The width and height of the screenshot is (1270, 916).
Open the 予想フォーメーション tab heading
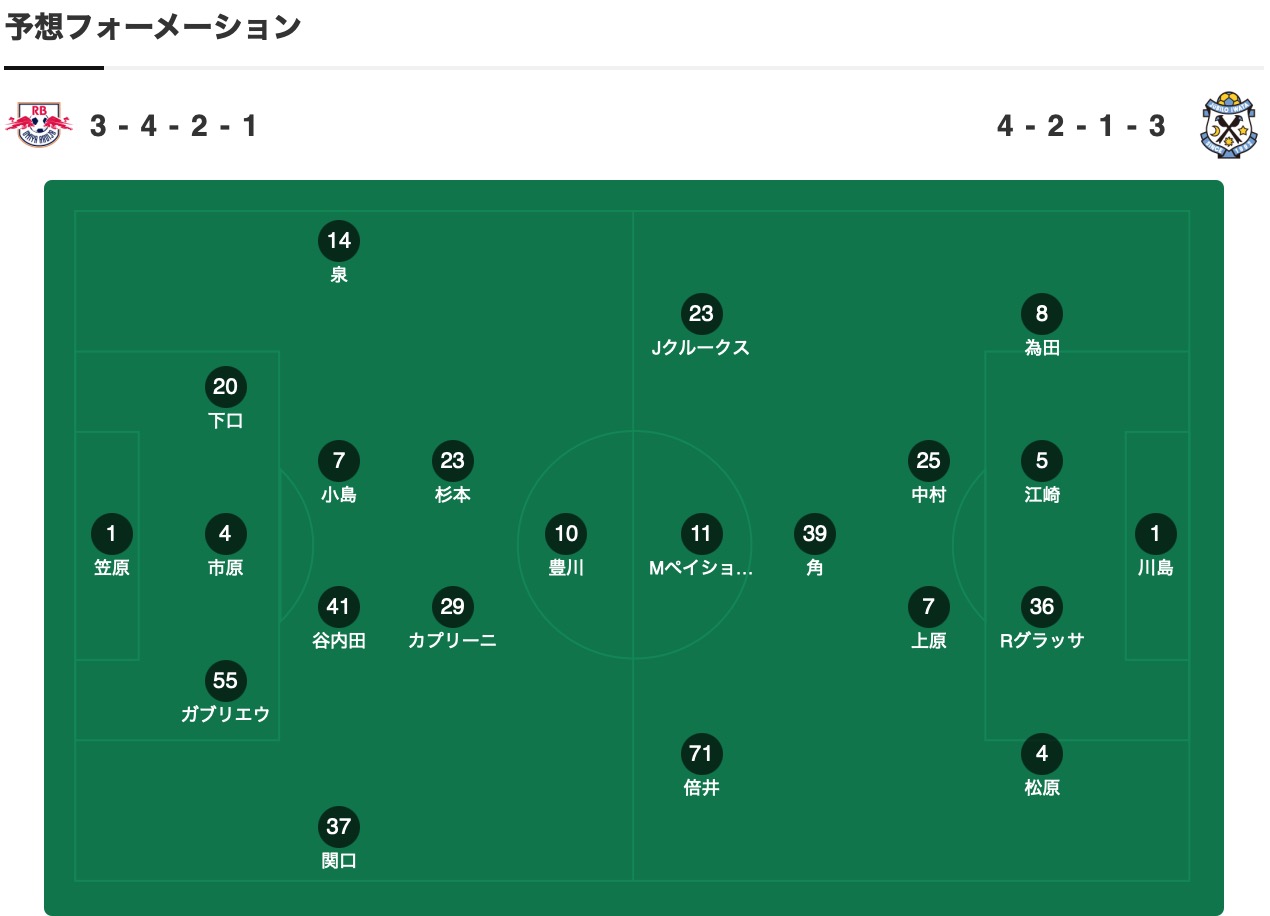(x=154, y=28)
